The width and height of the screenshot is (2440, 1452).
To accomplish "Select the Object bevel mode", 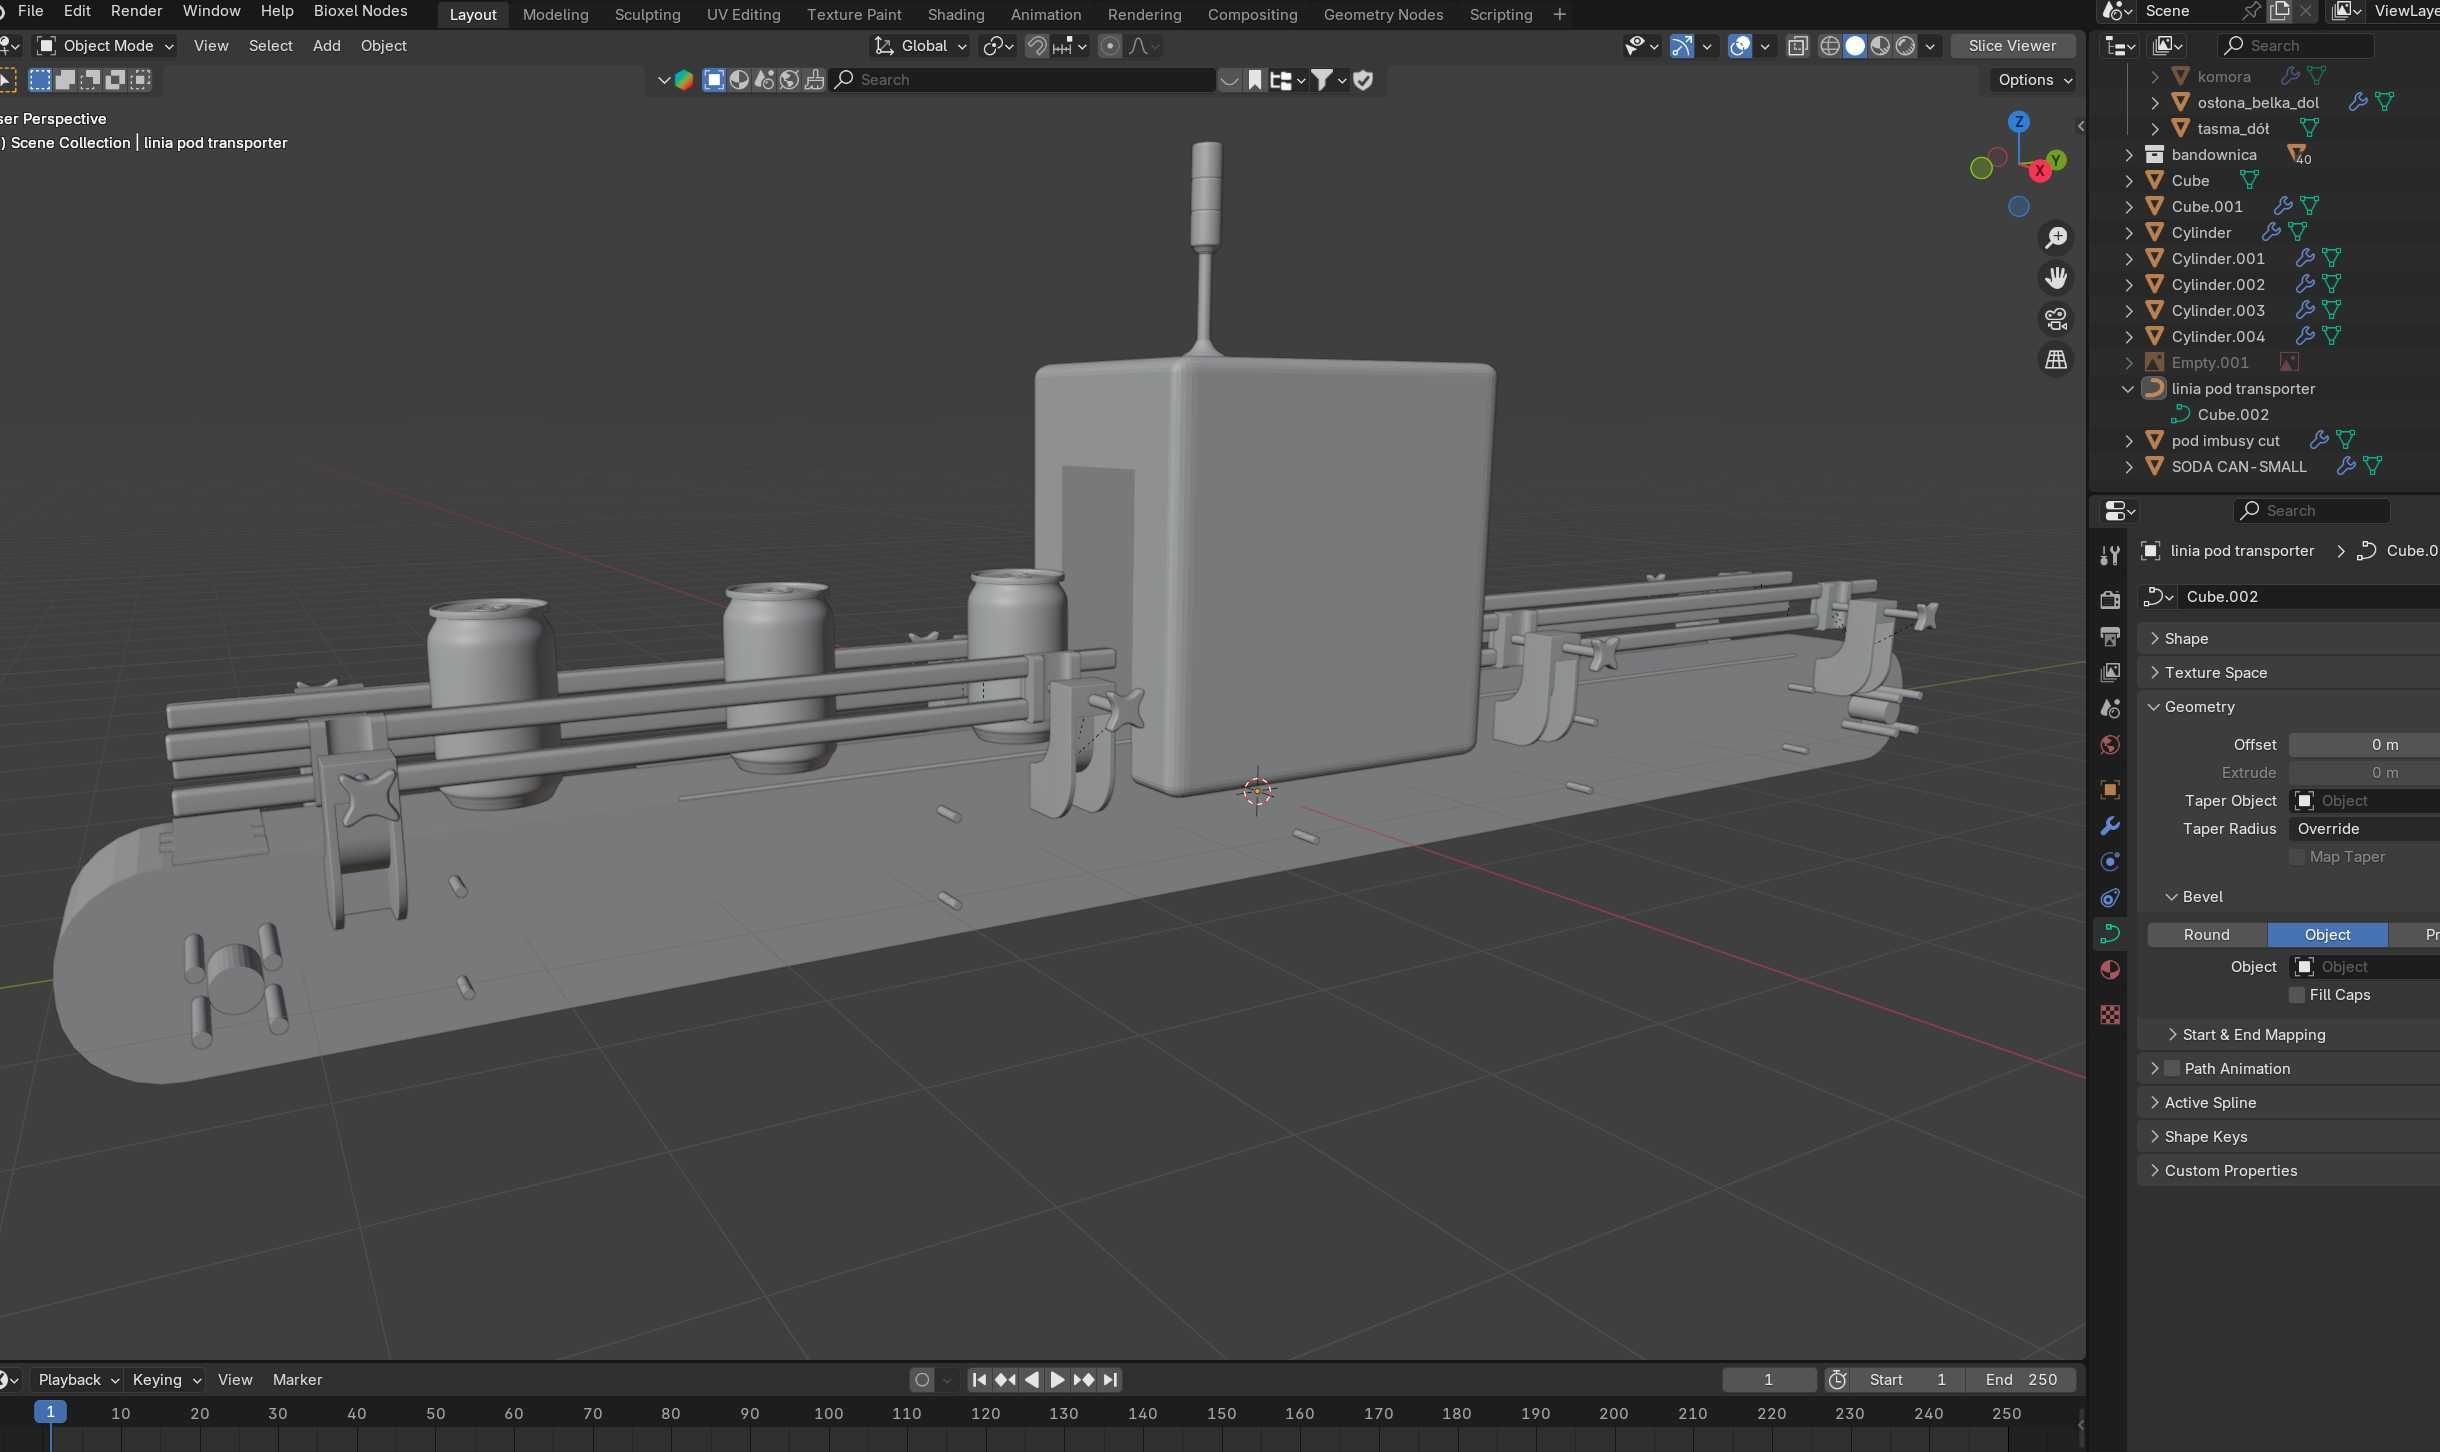I will point(2327,935).
